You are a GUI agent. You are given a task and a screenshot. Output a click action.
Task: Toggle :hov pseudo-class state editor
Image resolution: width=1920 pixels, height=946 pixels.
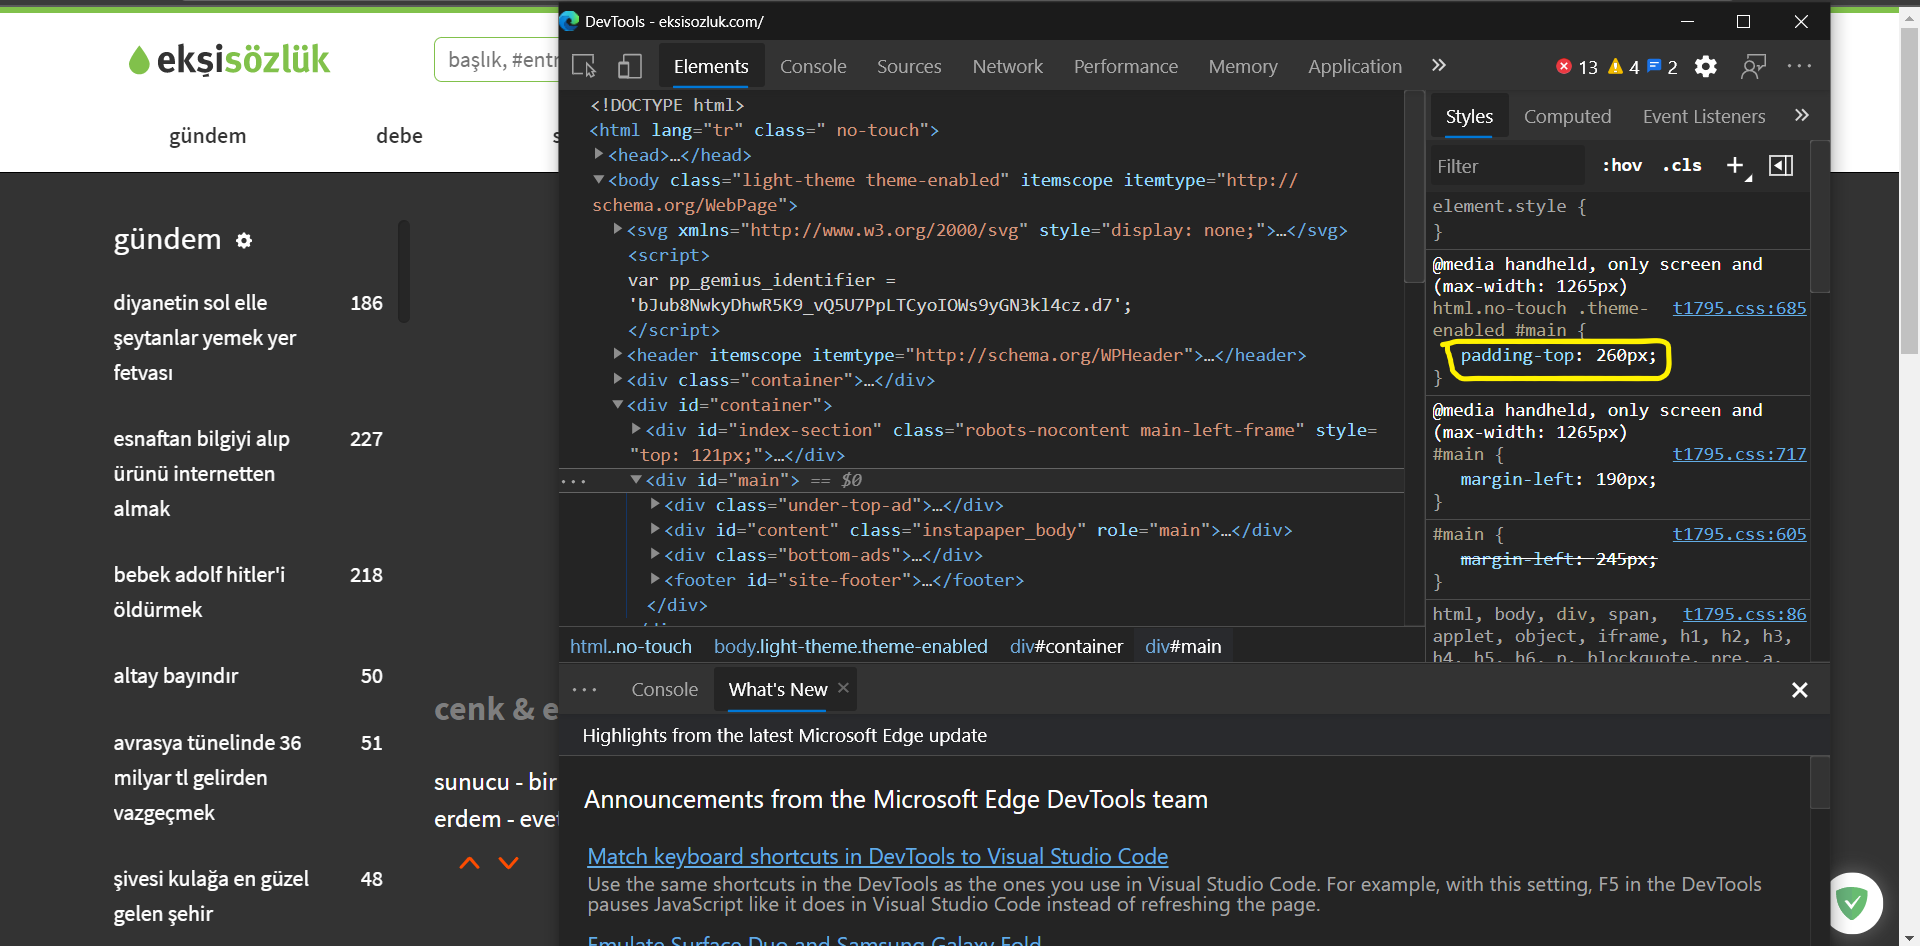[1621, 165]
